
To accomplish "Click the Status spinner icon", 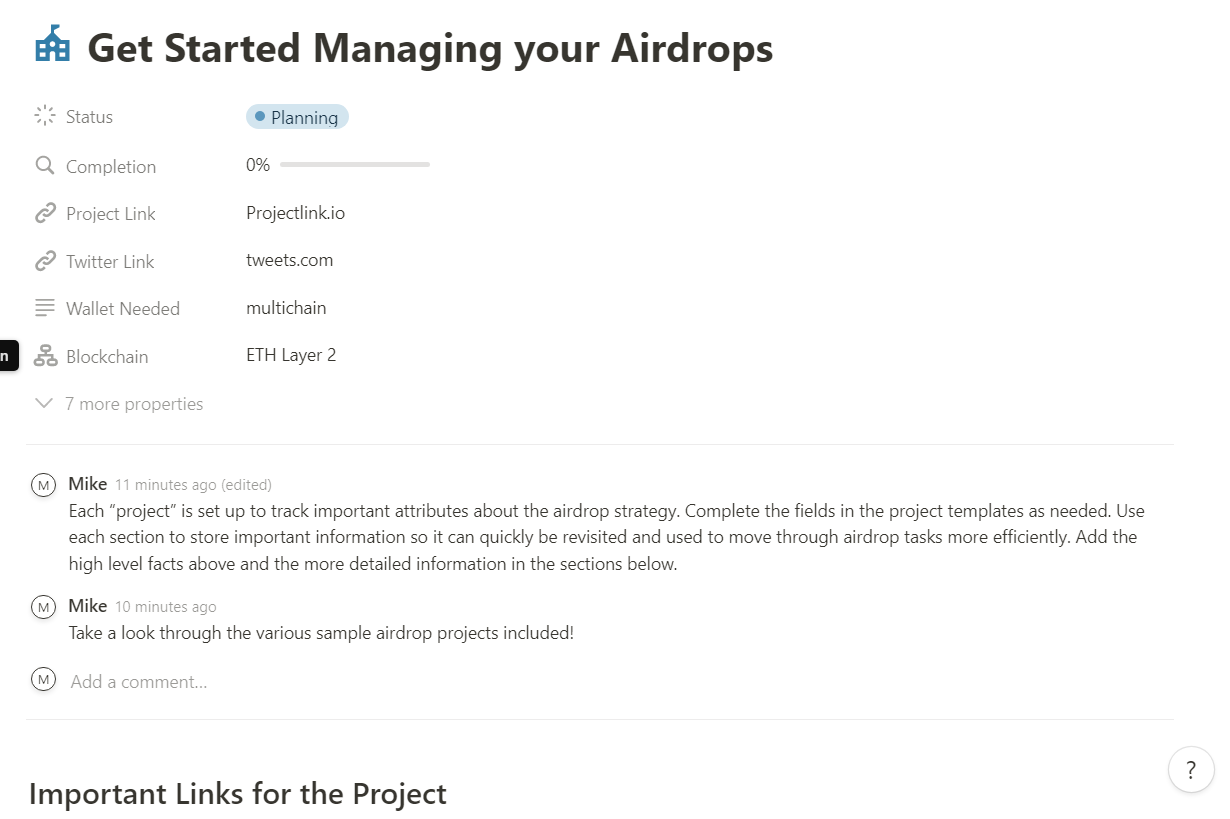I will pos(44,116).
